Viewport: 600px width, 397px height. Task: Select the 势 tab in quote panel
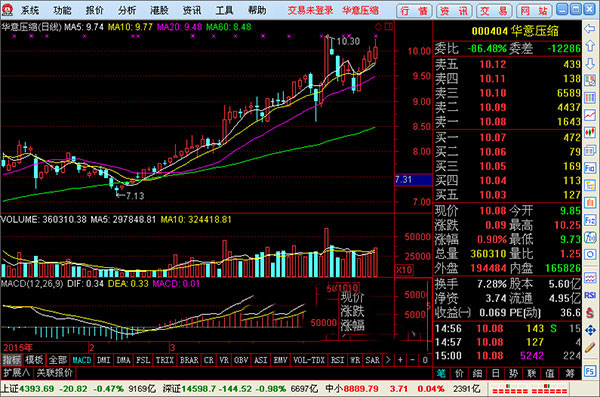pos(514,373)
